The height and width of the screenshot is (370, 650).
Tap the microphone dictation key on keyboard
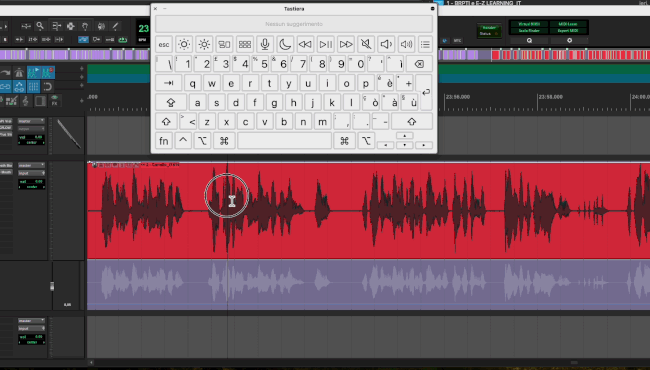265,44
